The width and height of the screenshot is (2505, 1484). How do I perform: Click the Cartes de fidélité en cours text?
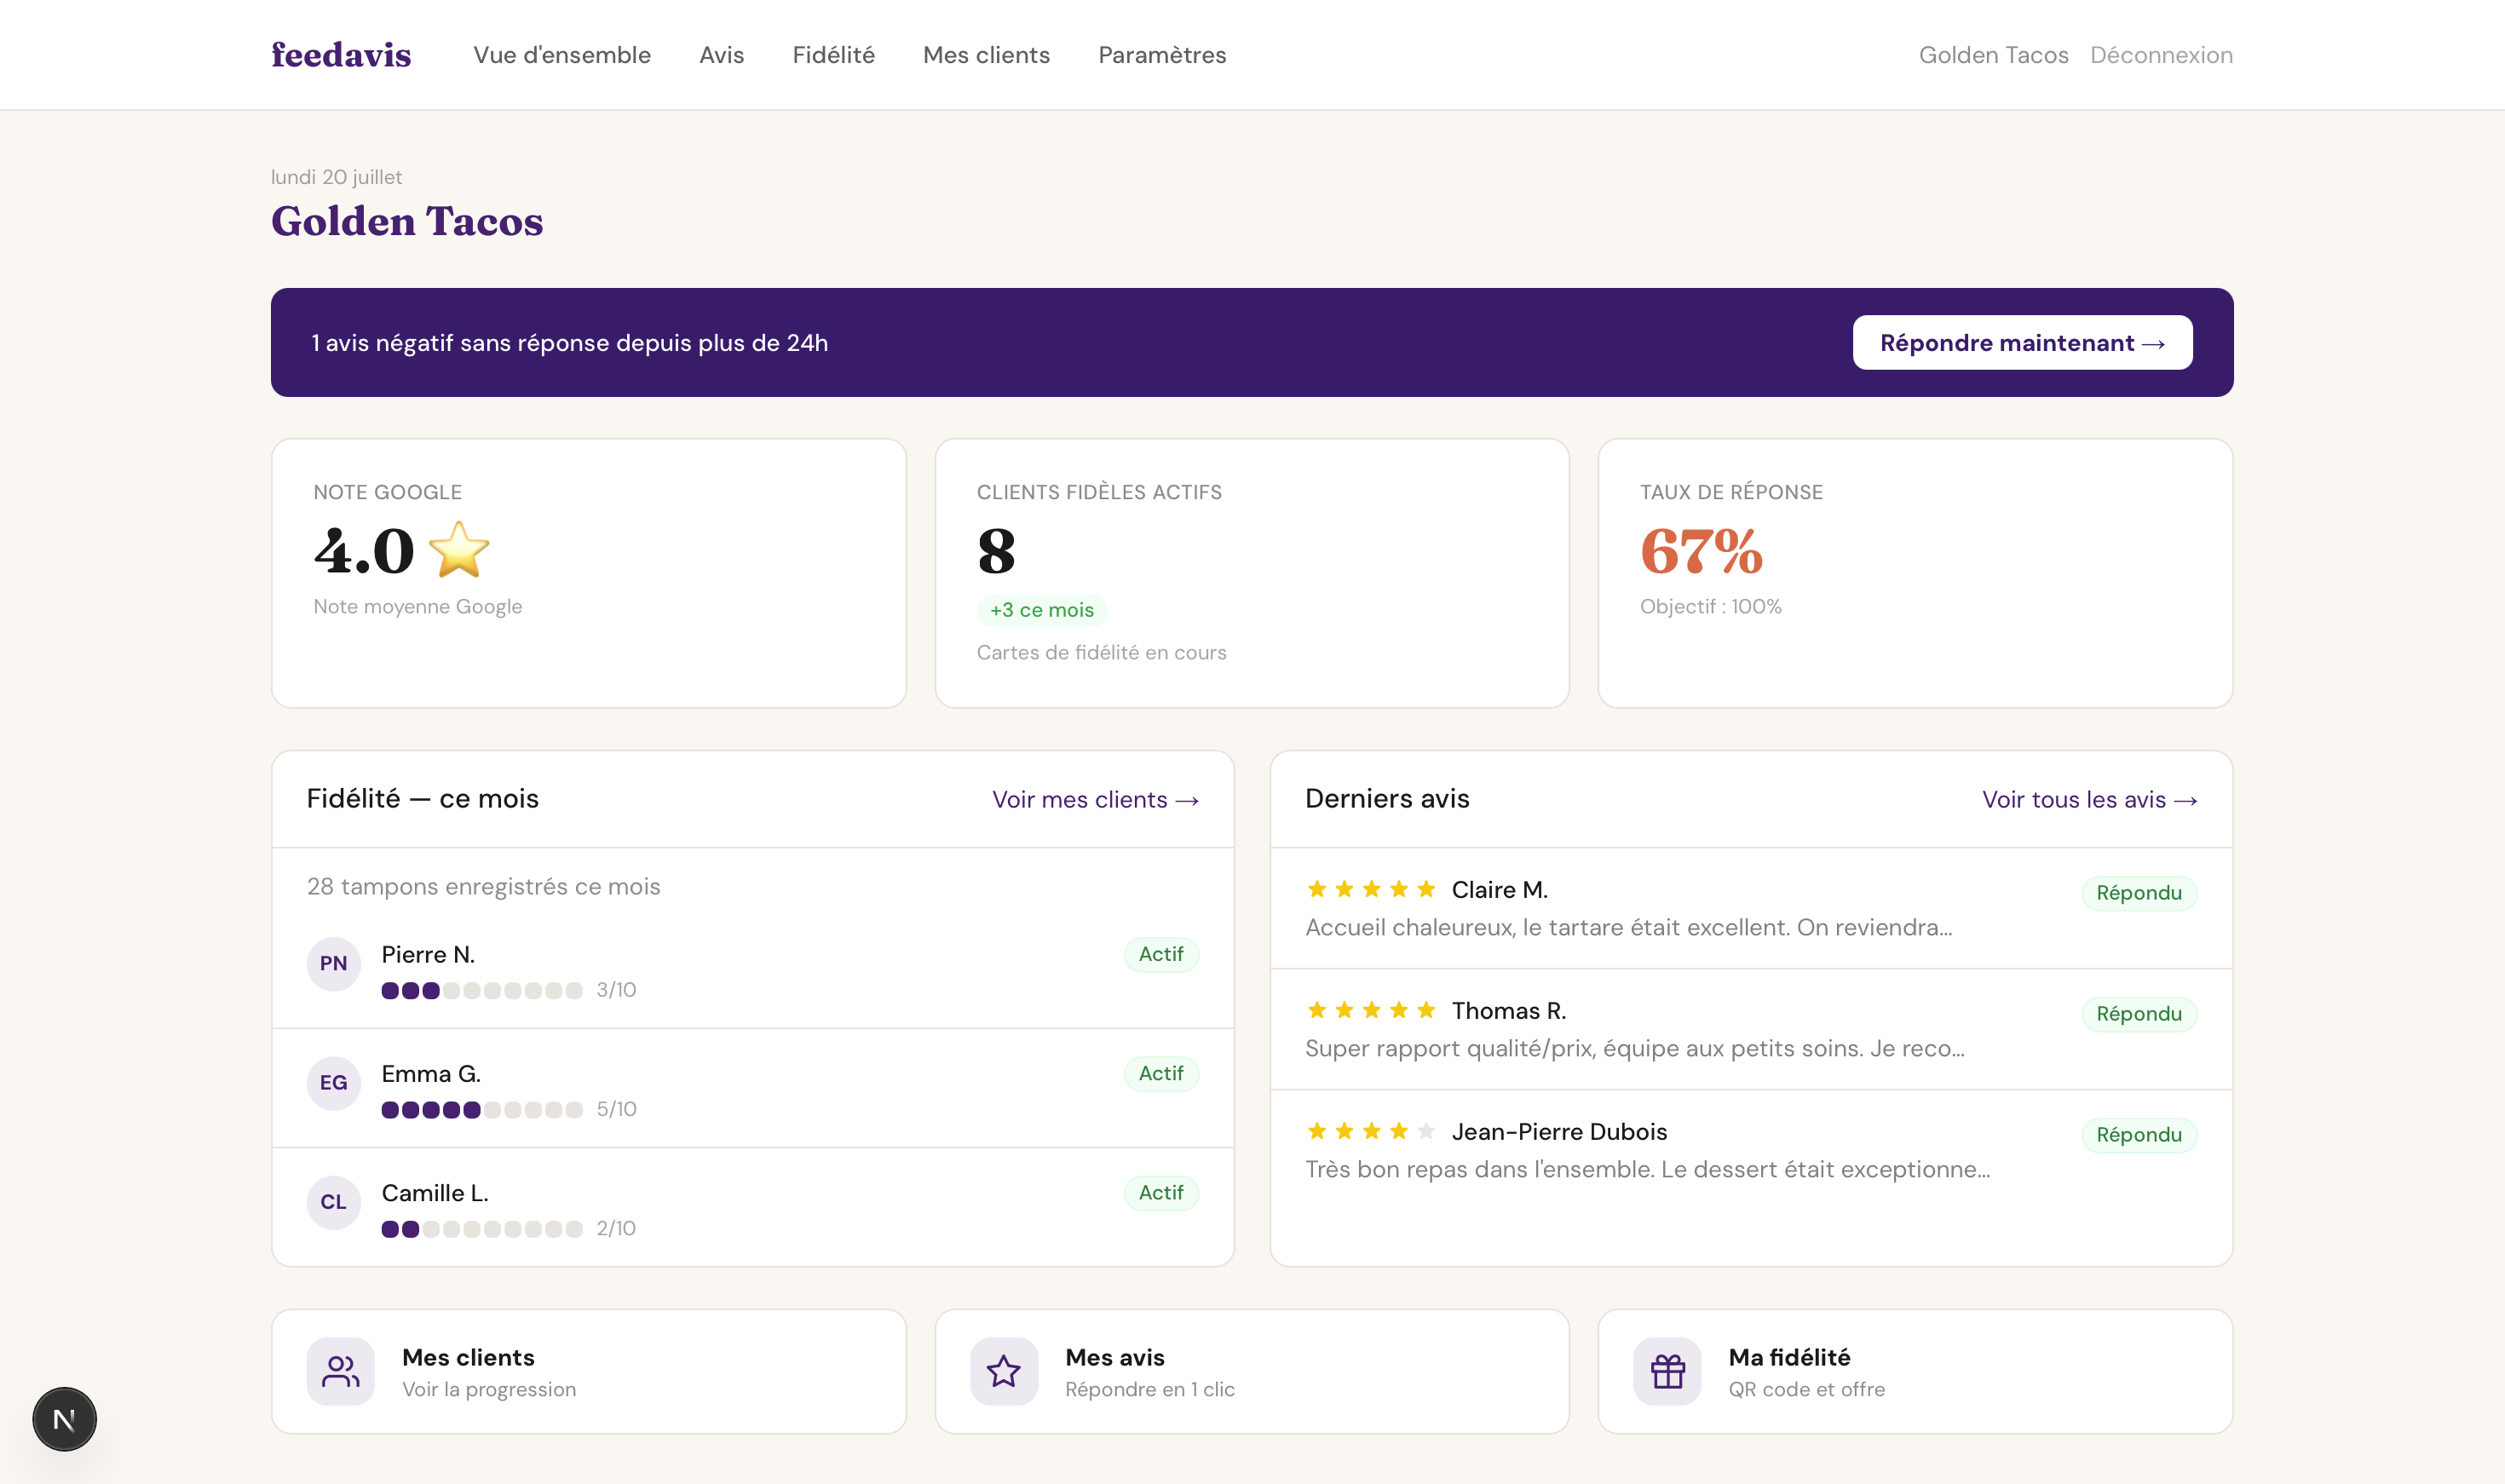pyautogui.click(x=1101, y=653)
